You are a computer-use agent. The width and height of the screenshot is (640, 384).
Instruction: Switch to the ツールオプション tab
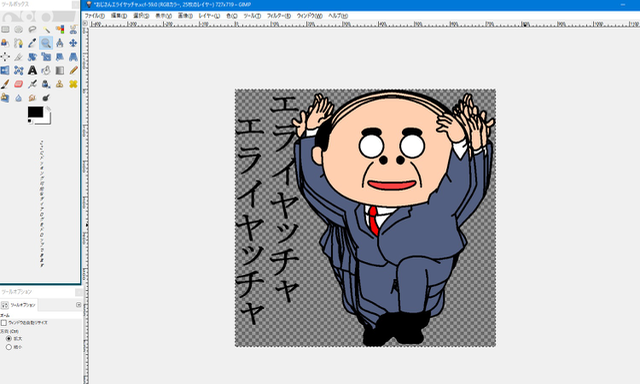pos(18,305)
